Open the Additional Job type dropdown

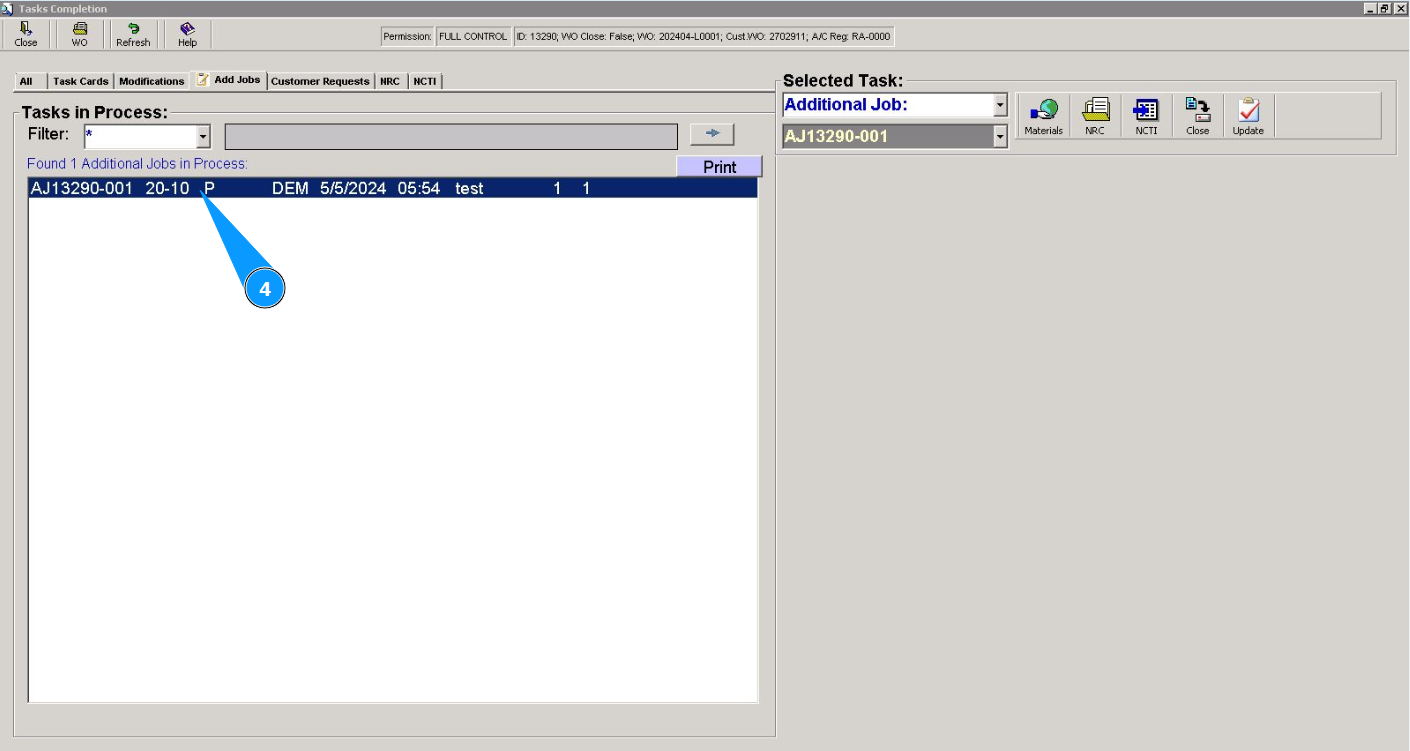(1000, 105)
